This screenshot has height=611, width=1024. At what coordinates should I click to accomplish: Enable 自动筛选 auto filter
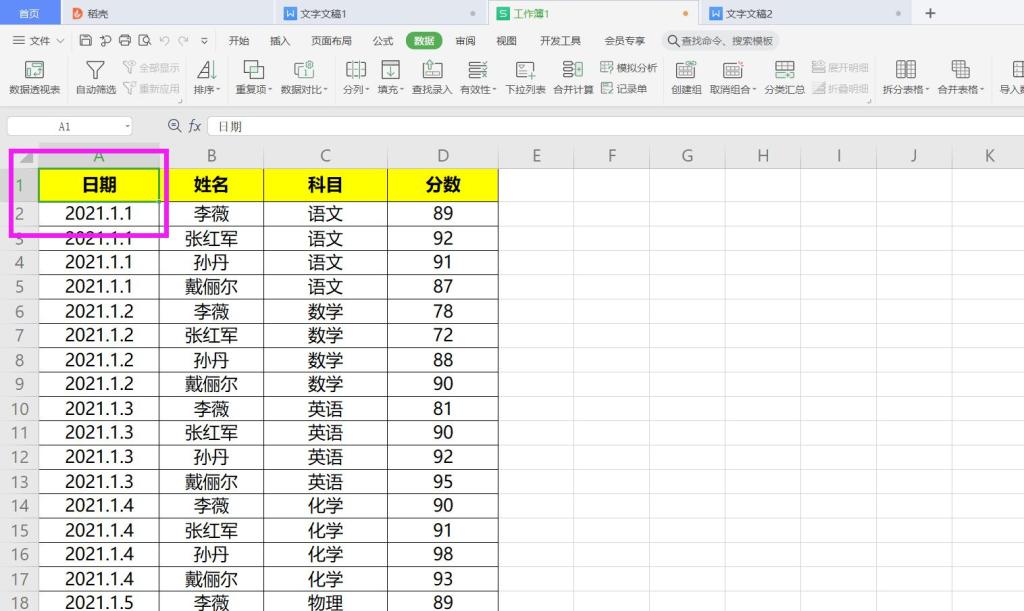pyautogui.click(x=95, y=77)
